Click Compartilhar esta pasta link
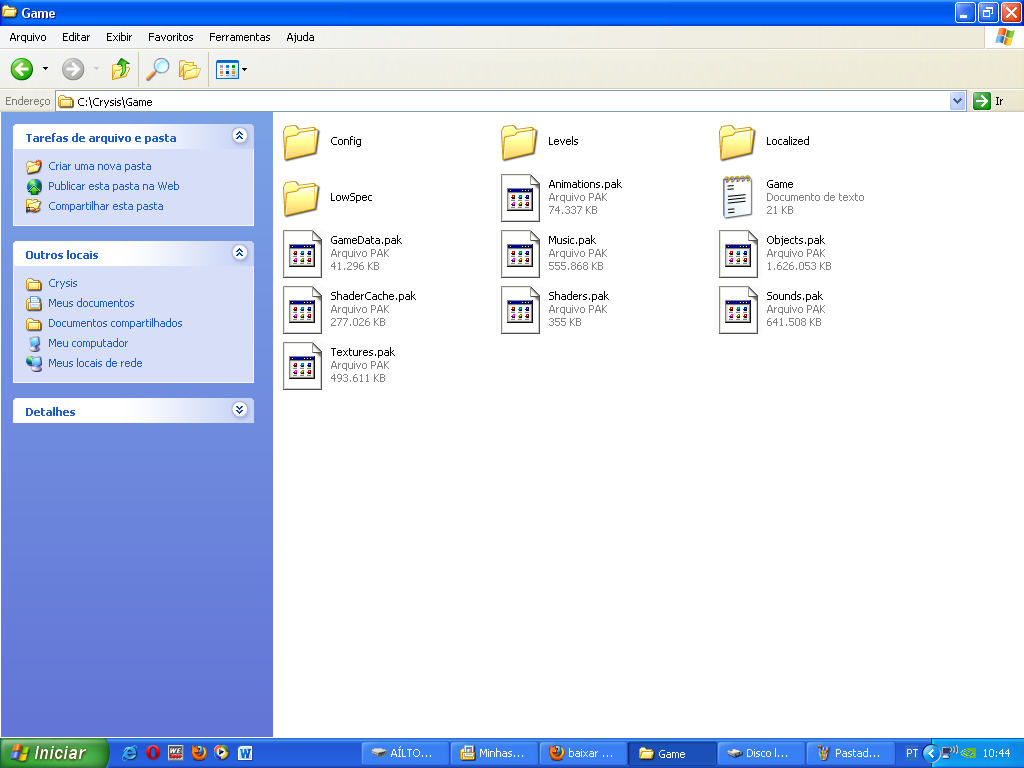 [106, 206]
